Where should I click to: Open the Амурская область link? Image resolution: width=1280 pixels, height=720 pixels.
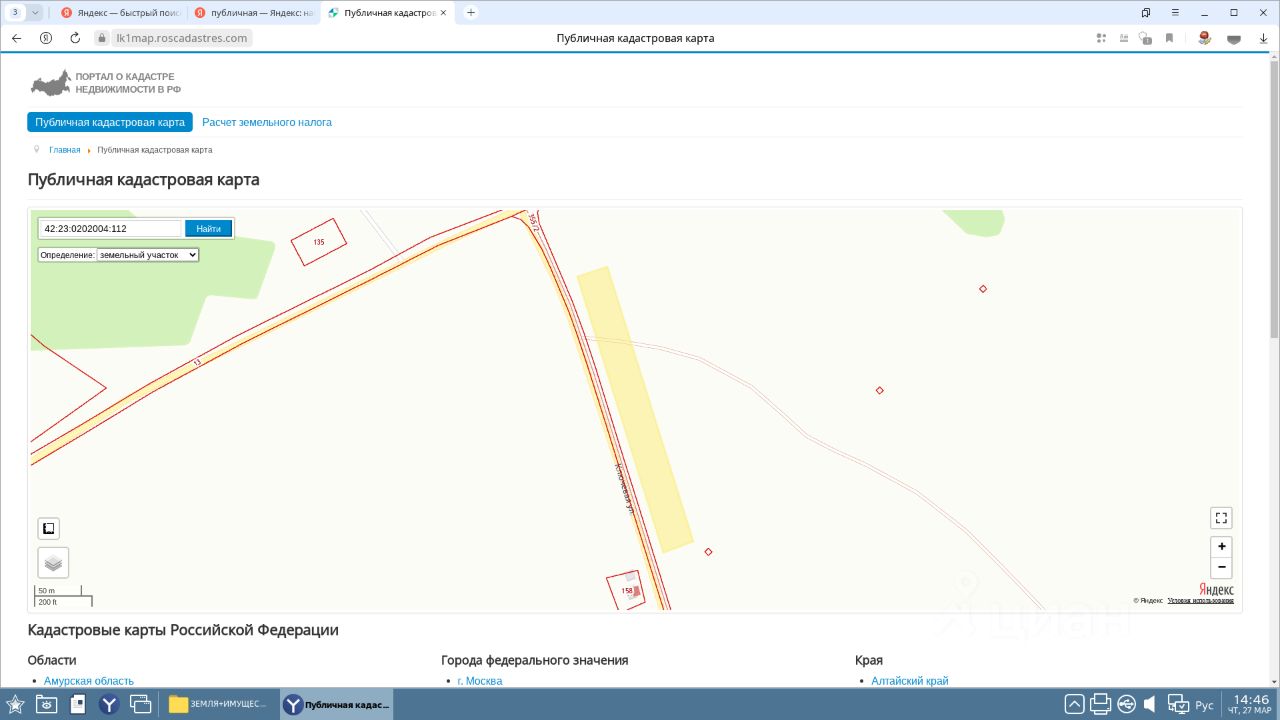point(89,681)
